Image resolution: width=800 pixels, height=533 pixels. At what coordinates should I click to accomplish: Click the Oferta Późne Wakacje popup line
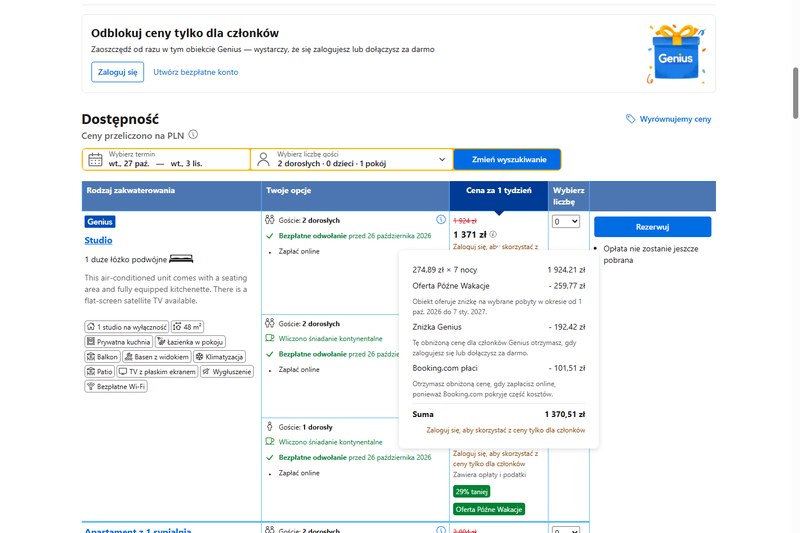point(498,286)
